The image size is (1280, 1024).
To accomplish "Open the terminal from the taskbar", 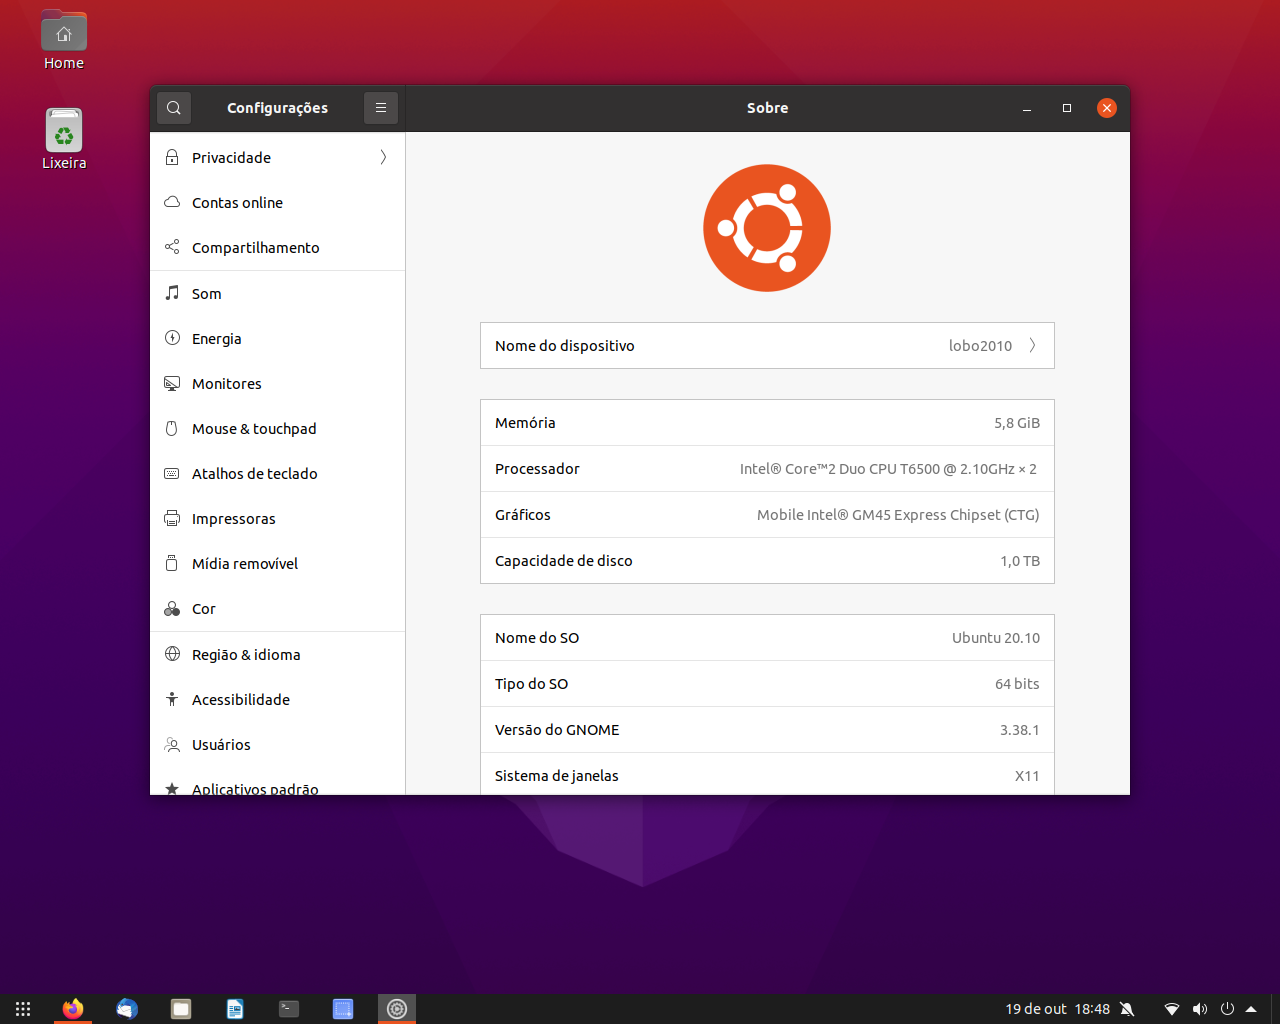I will (x=288, y=1008).
